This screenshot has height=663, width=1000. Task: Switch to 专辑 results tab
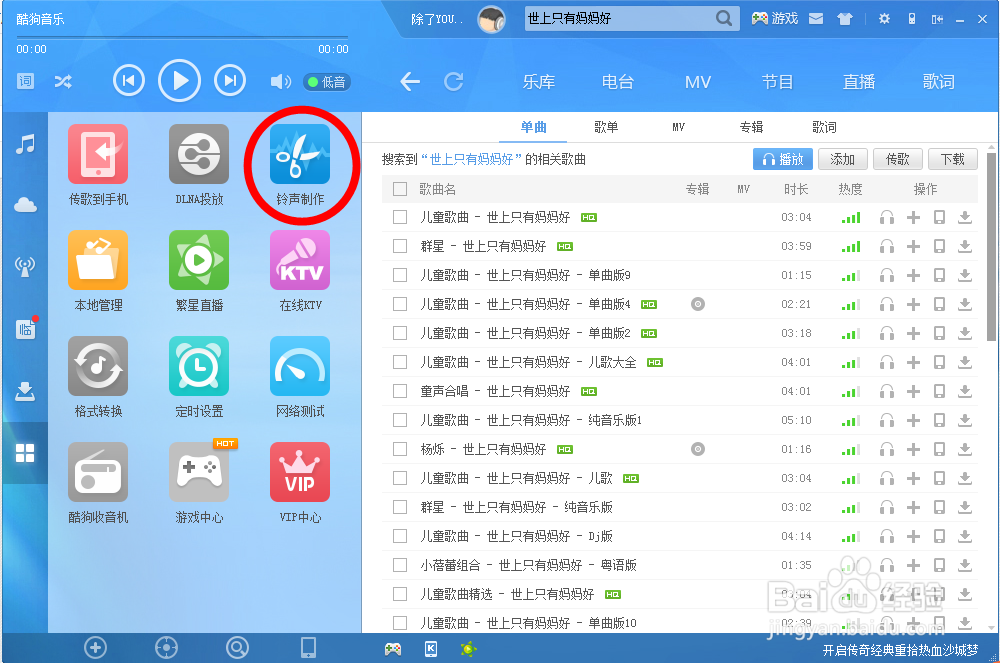click(x=751, y=127)
